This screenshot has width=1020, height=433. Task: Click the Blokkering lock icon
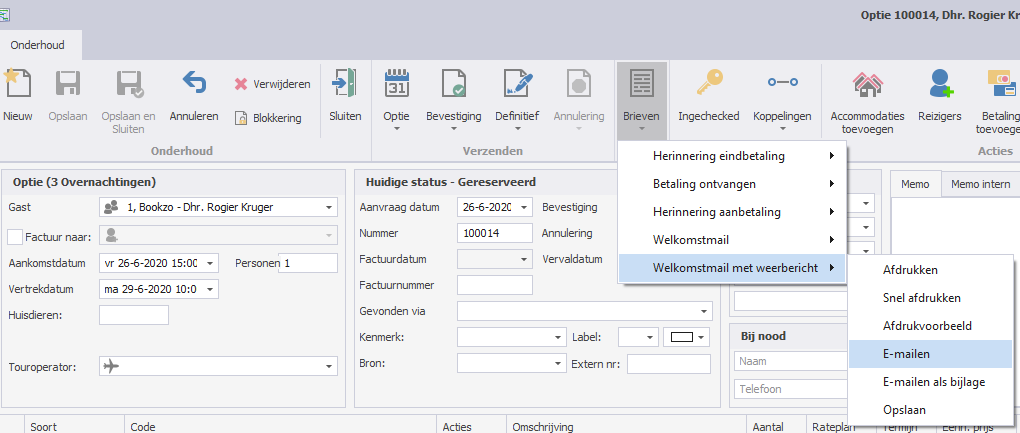[241, 118]
